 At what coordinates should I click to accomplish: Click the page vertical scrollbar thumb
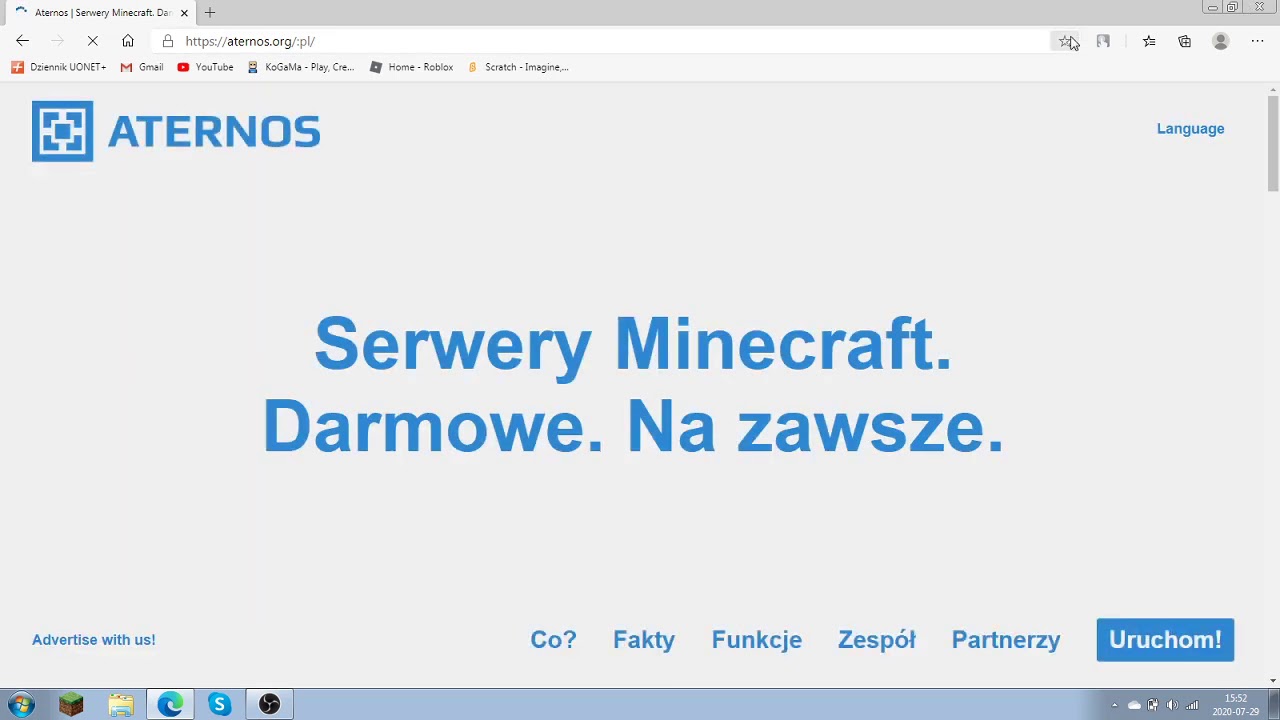pos(1273,144)
